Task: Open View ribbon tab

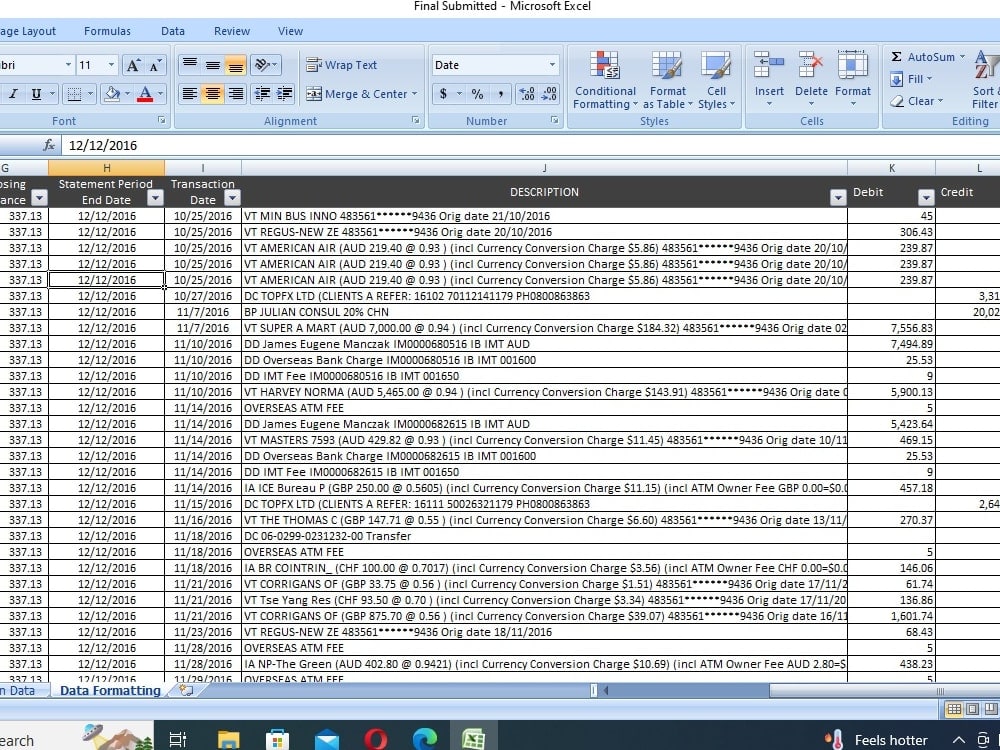Action: coord(290,31)
